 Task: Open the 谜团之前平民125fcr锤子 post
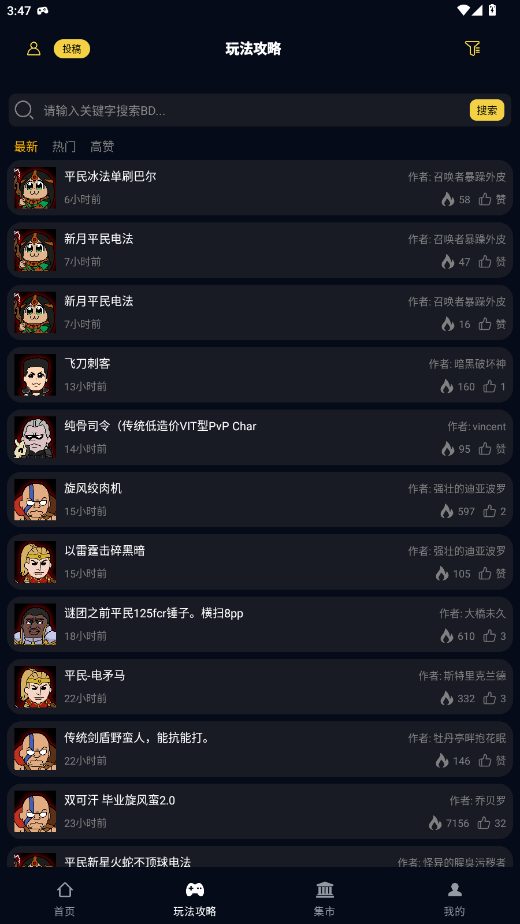coord(260,624)
